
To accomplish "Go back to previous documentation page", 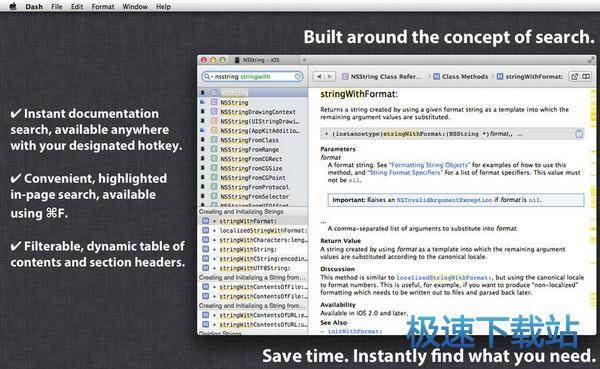I will [x=319, y=77].
